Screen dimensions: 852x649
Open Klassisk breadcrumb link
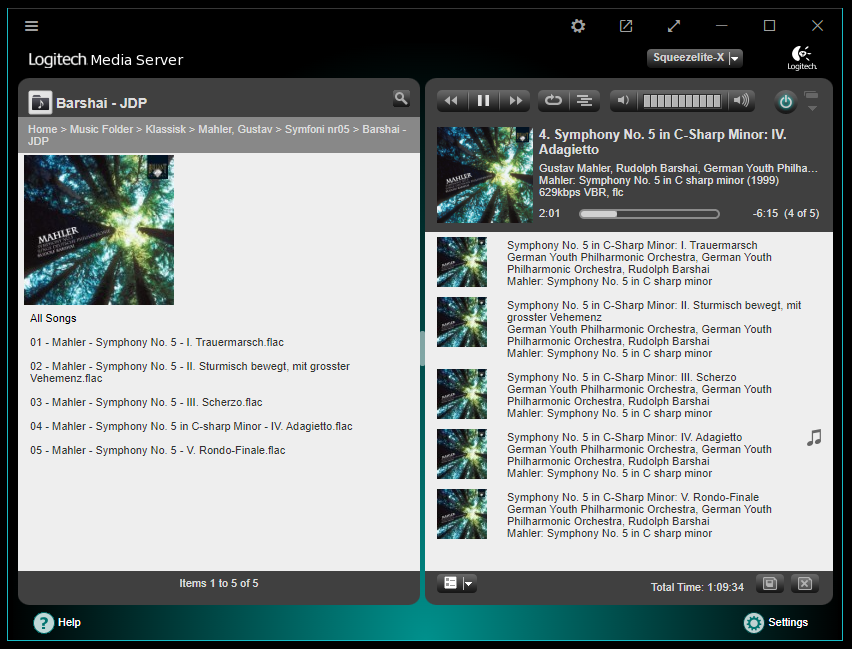point(165,129)
